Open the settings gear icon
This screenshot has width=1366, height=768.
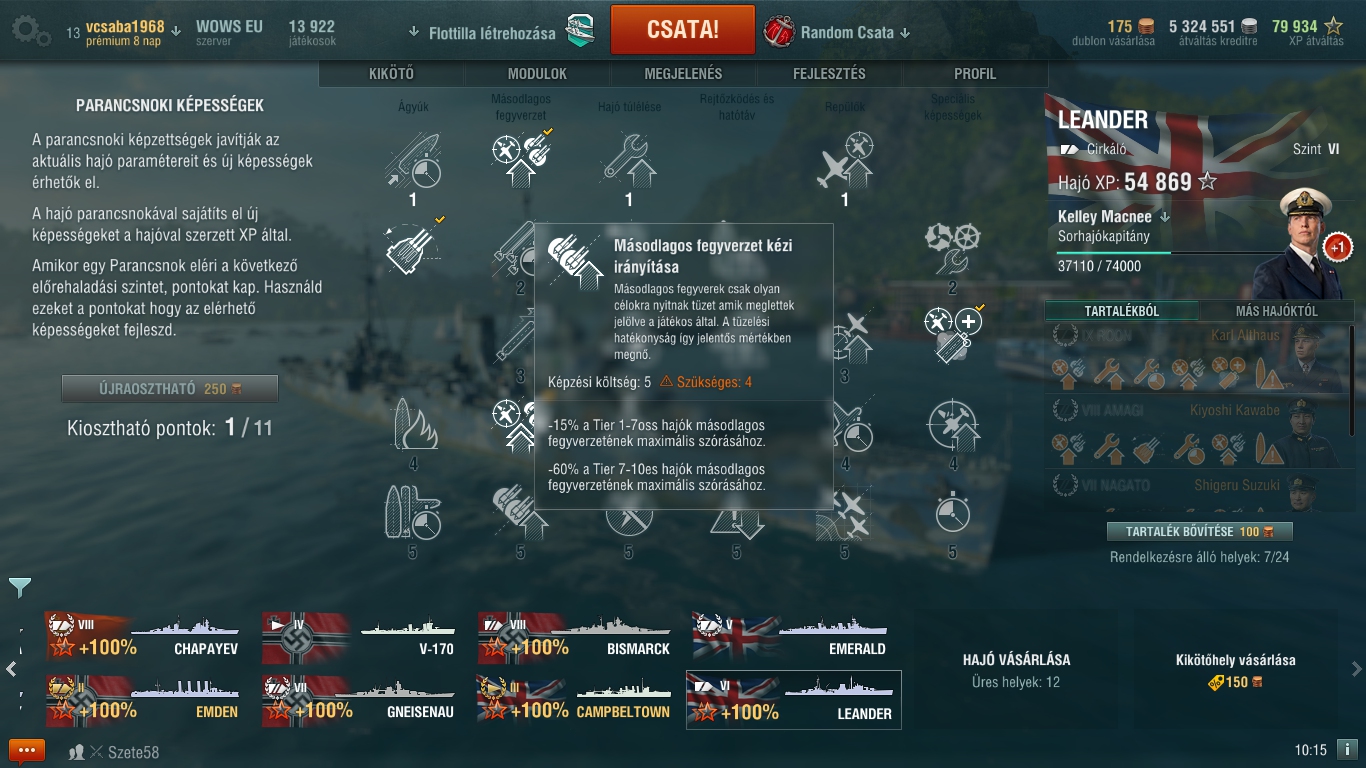31,31
